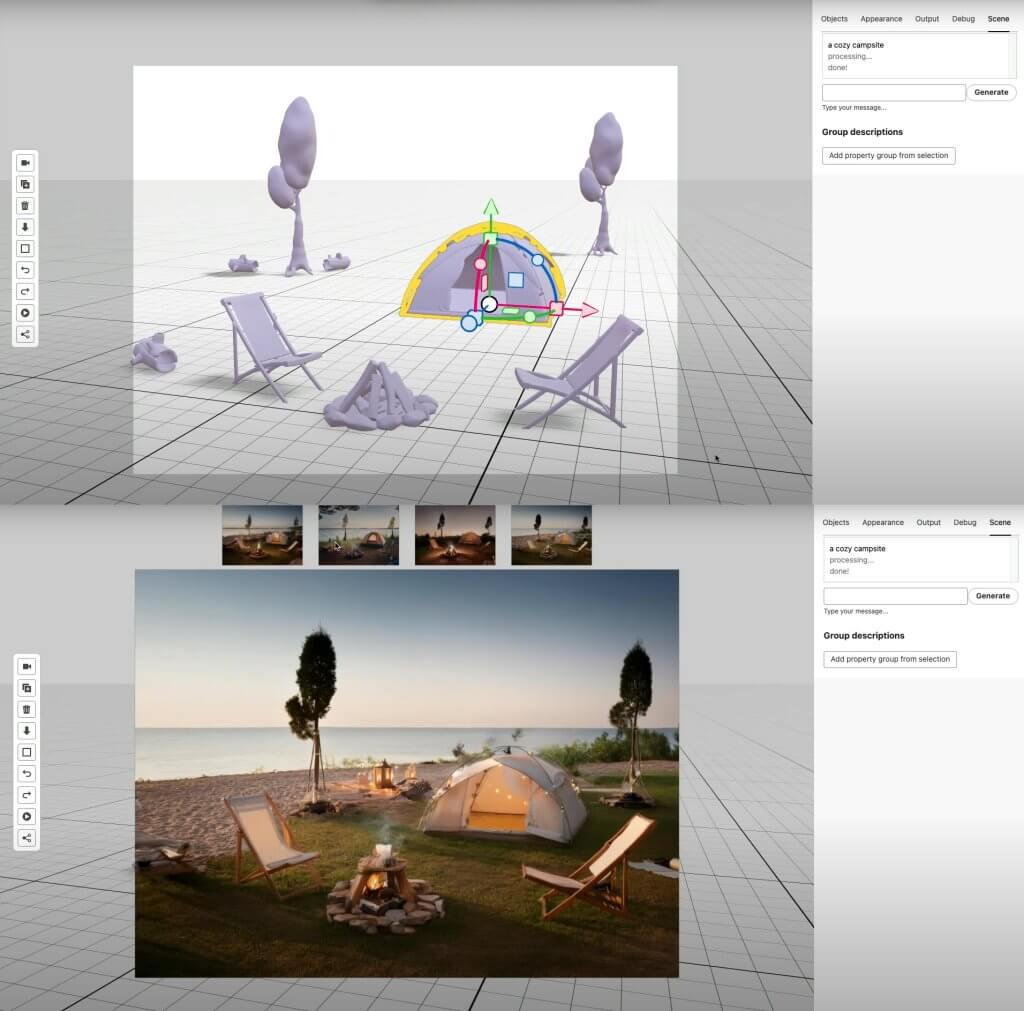Viewport: 1024px width, 1011px height.
Task: Open the Objects tab above the gray model panel
Action: click(834, 19)
